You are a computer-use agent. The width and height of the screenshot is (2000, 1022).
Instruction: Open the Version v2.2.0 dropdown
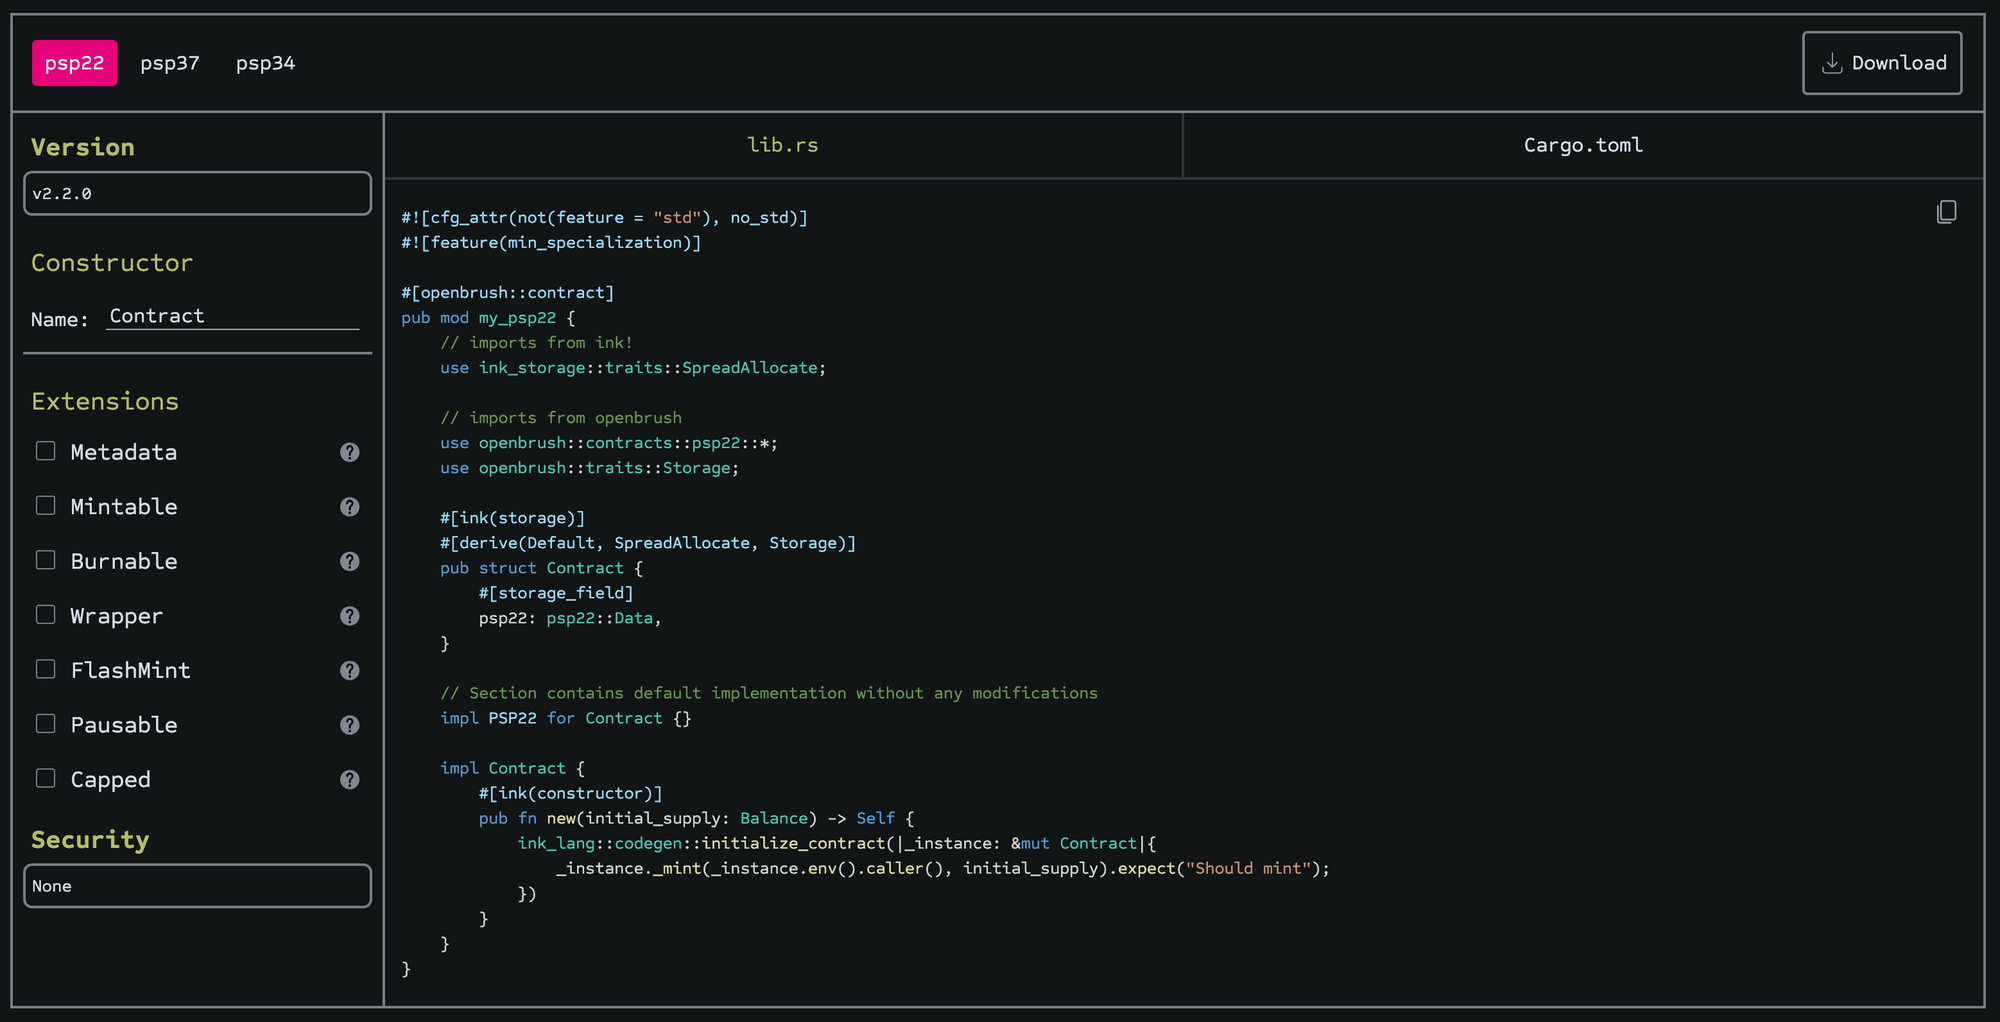(x=197, y=194)
